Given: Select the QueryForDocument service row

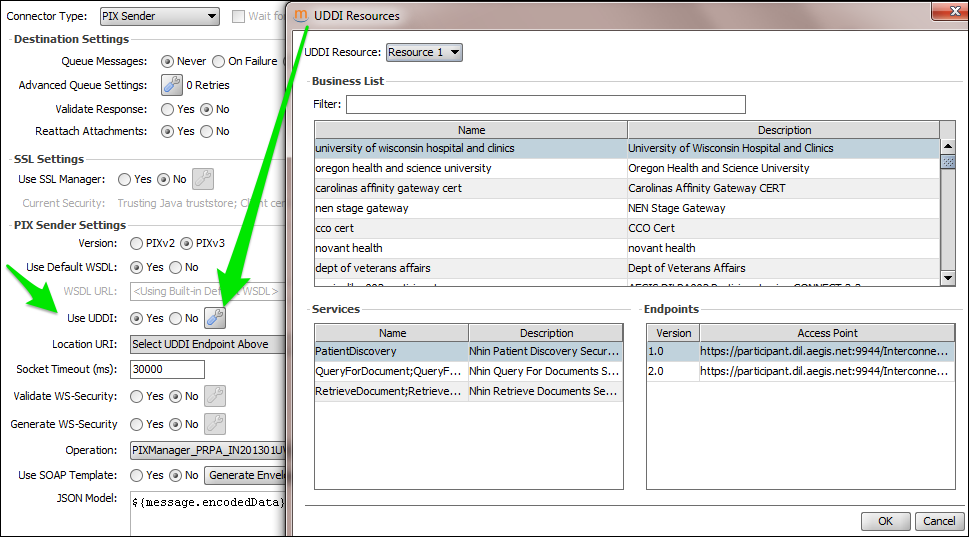Looking at the screenshot, I should click(469, 371).
